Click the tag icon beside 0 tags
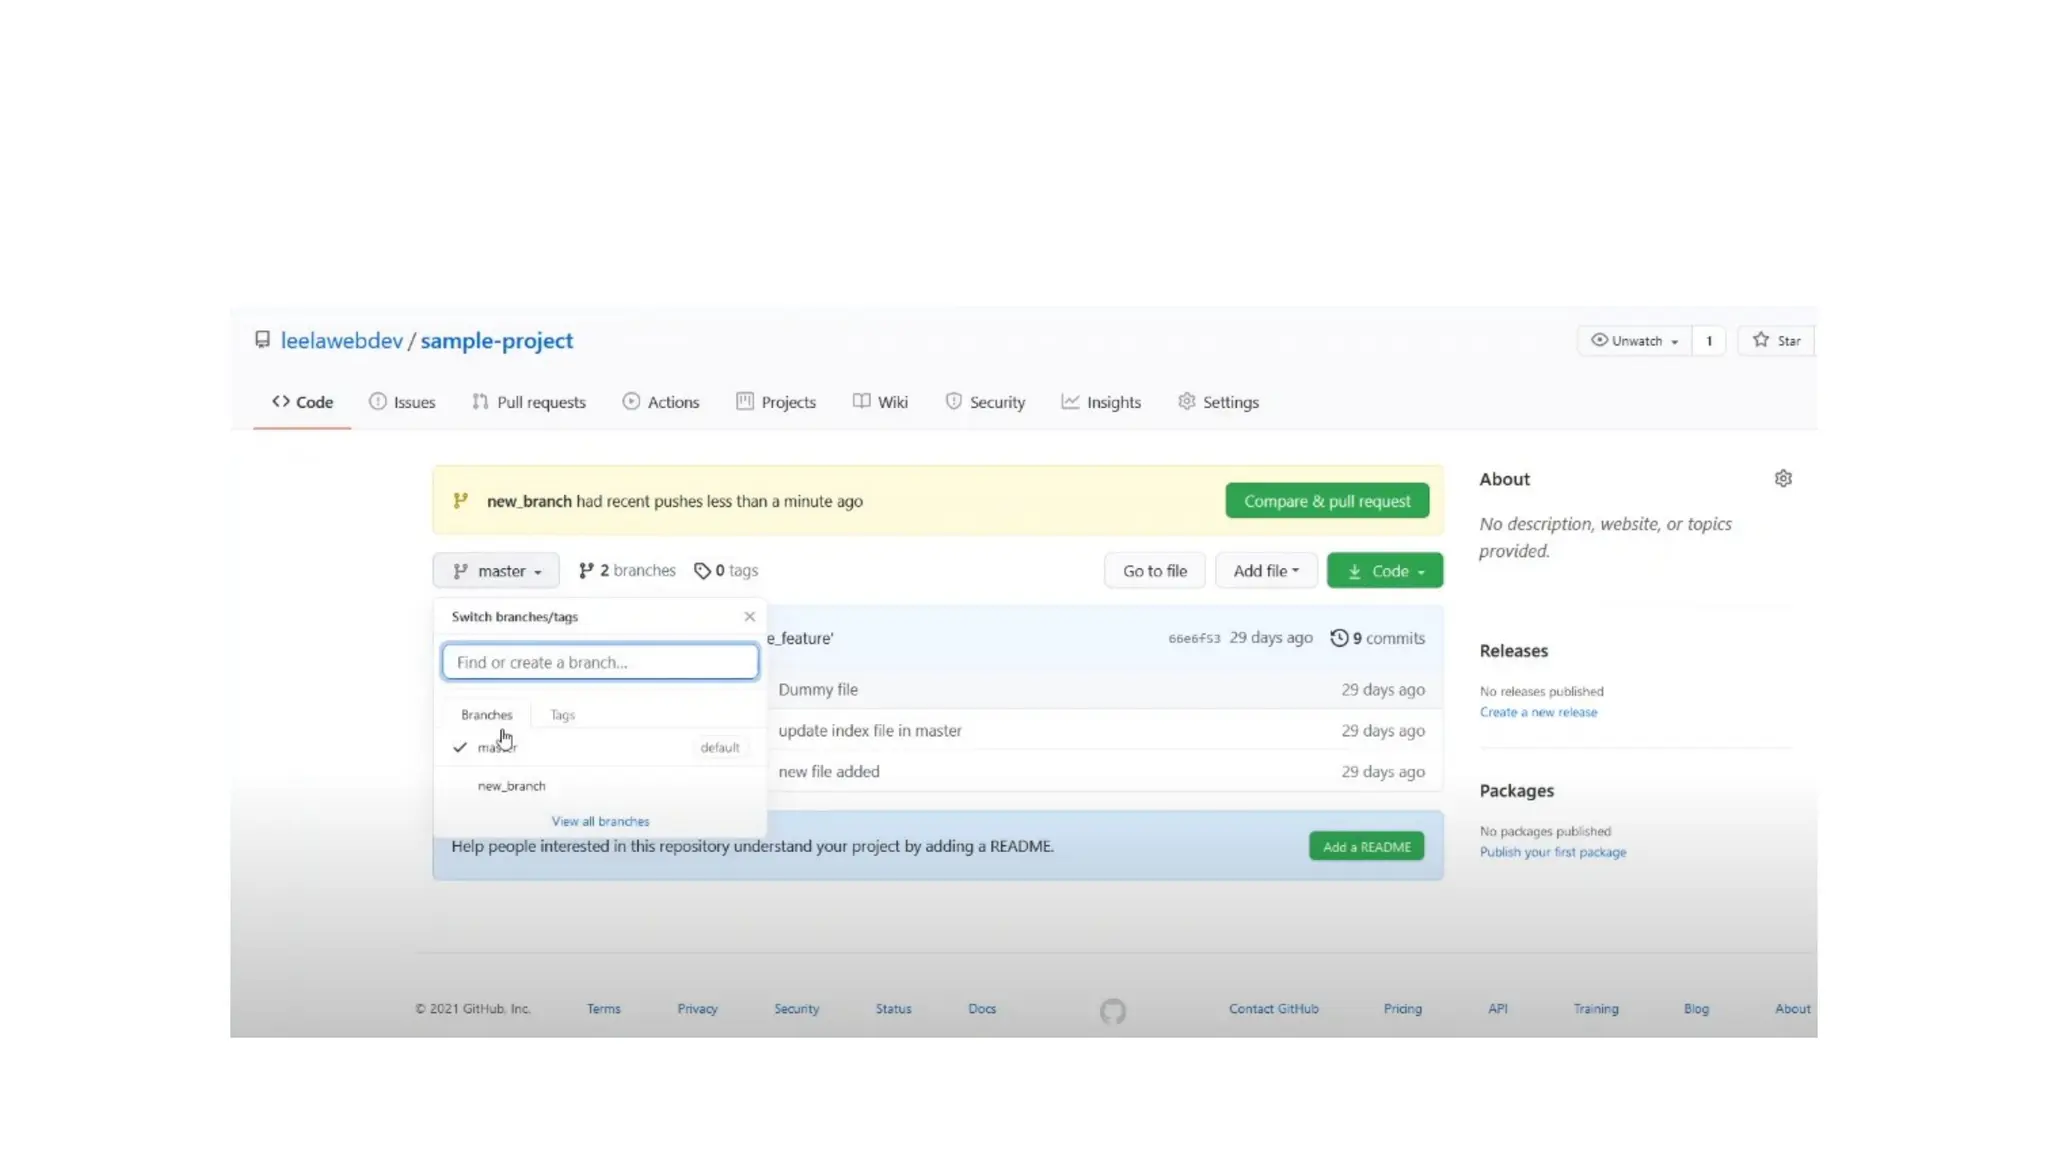The width and height of the screenshot is (2048, 1152). (x=702, y=571)
